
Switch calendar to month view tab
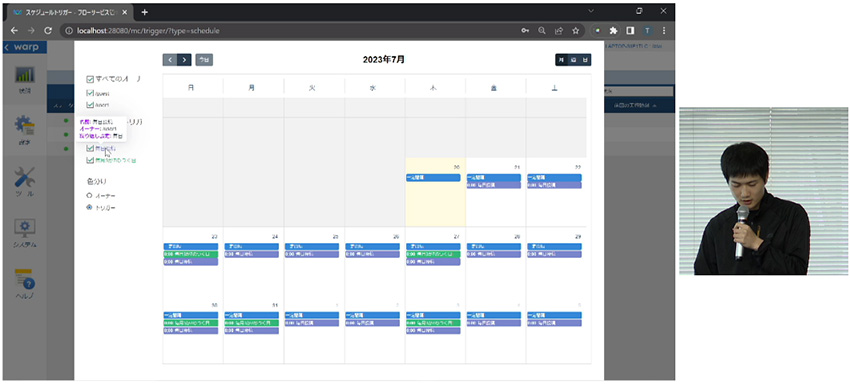pyautogui.click(x=561, y=60)
